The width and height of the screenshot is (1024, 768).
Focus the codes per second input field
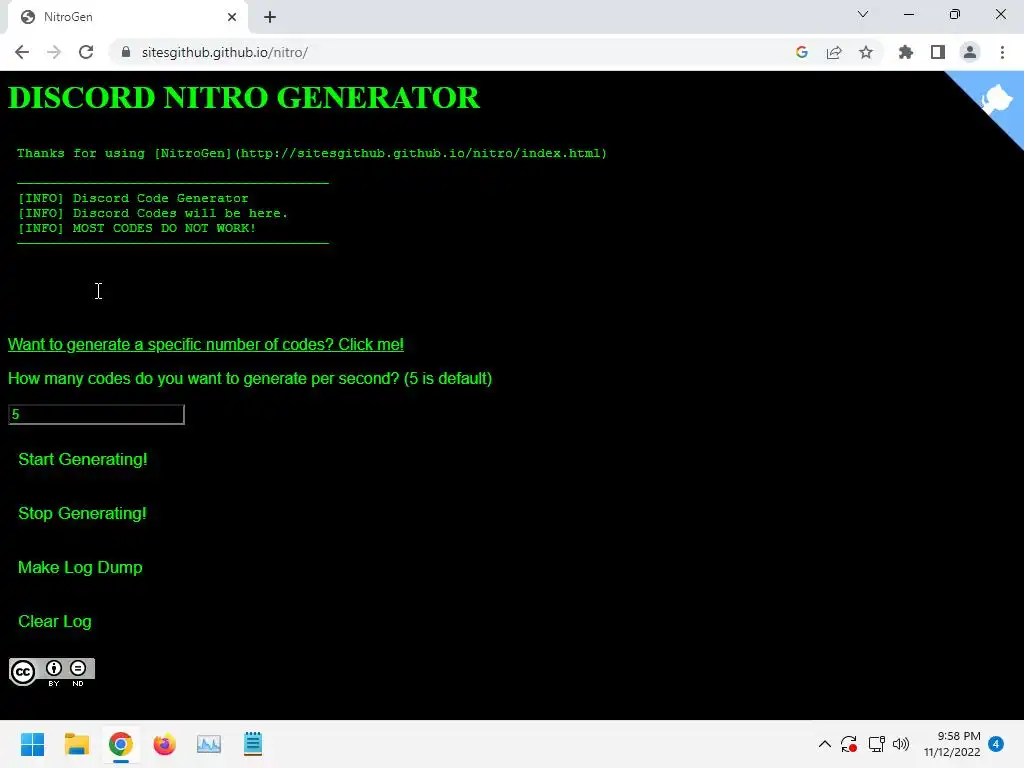[96, 414]
